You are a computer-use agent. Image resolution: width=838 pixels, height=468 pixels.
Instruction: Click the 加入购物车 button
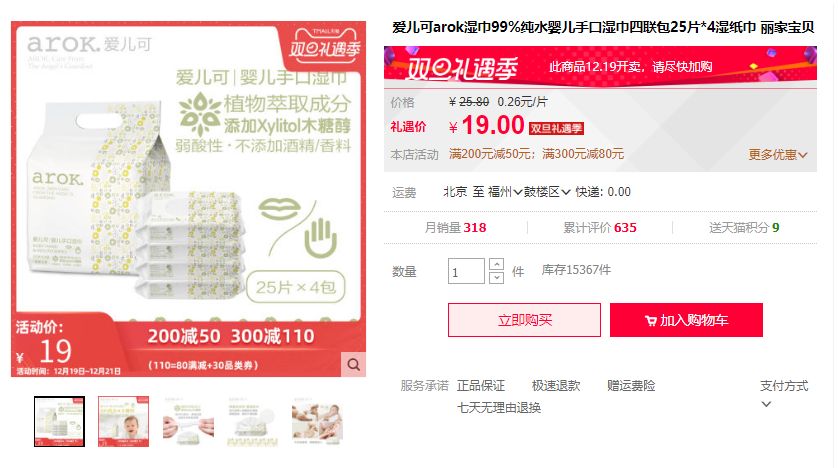[686, 320]
